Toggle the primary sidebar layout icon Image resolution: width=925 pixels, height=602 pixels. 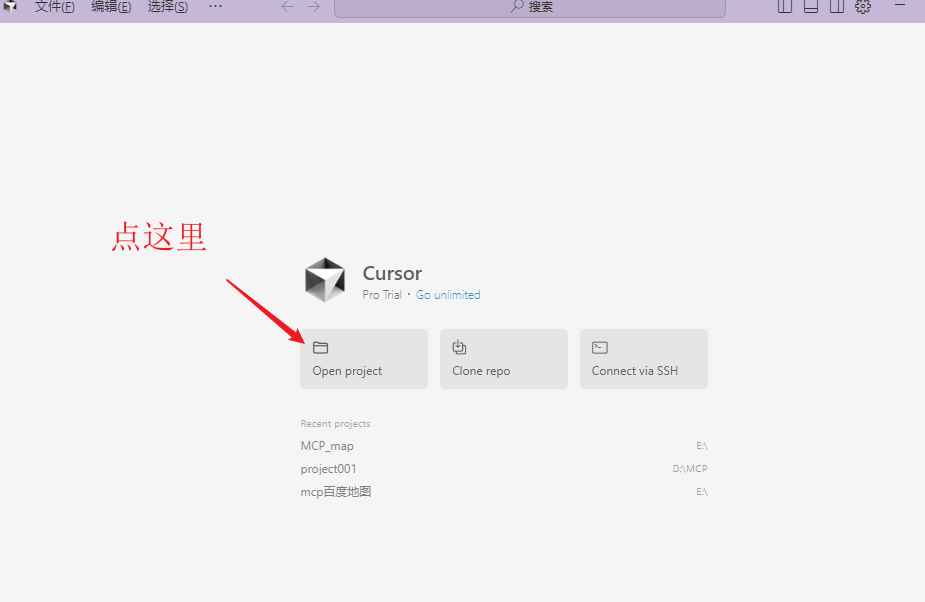(785, 6)
